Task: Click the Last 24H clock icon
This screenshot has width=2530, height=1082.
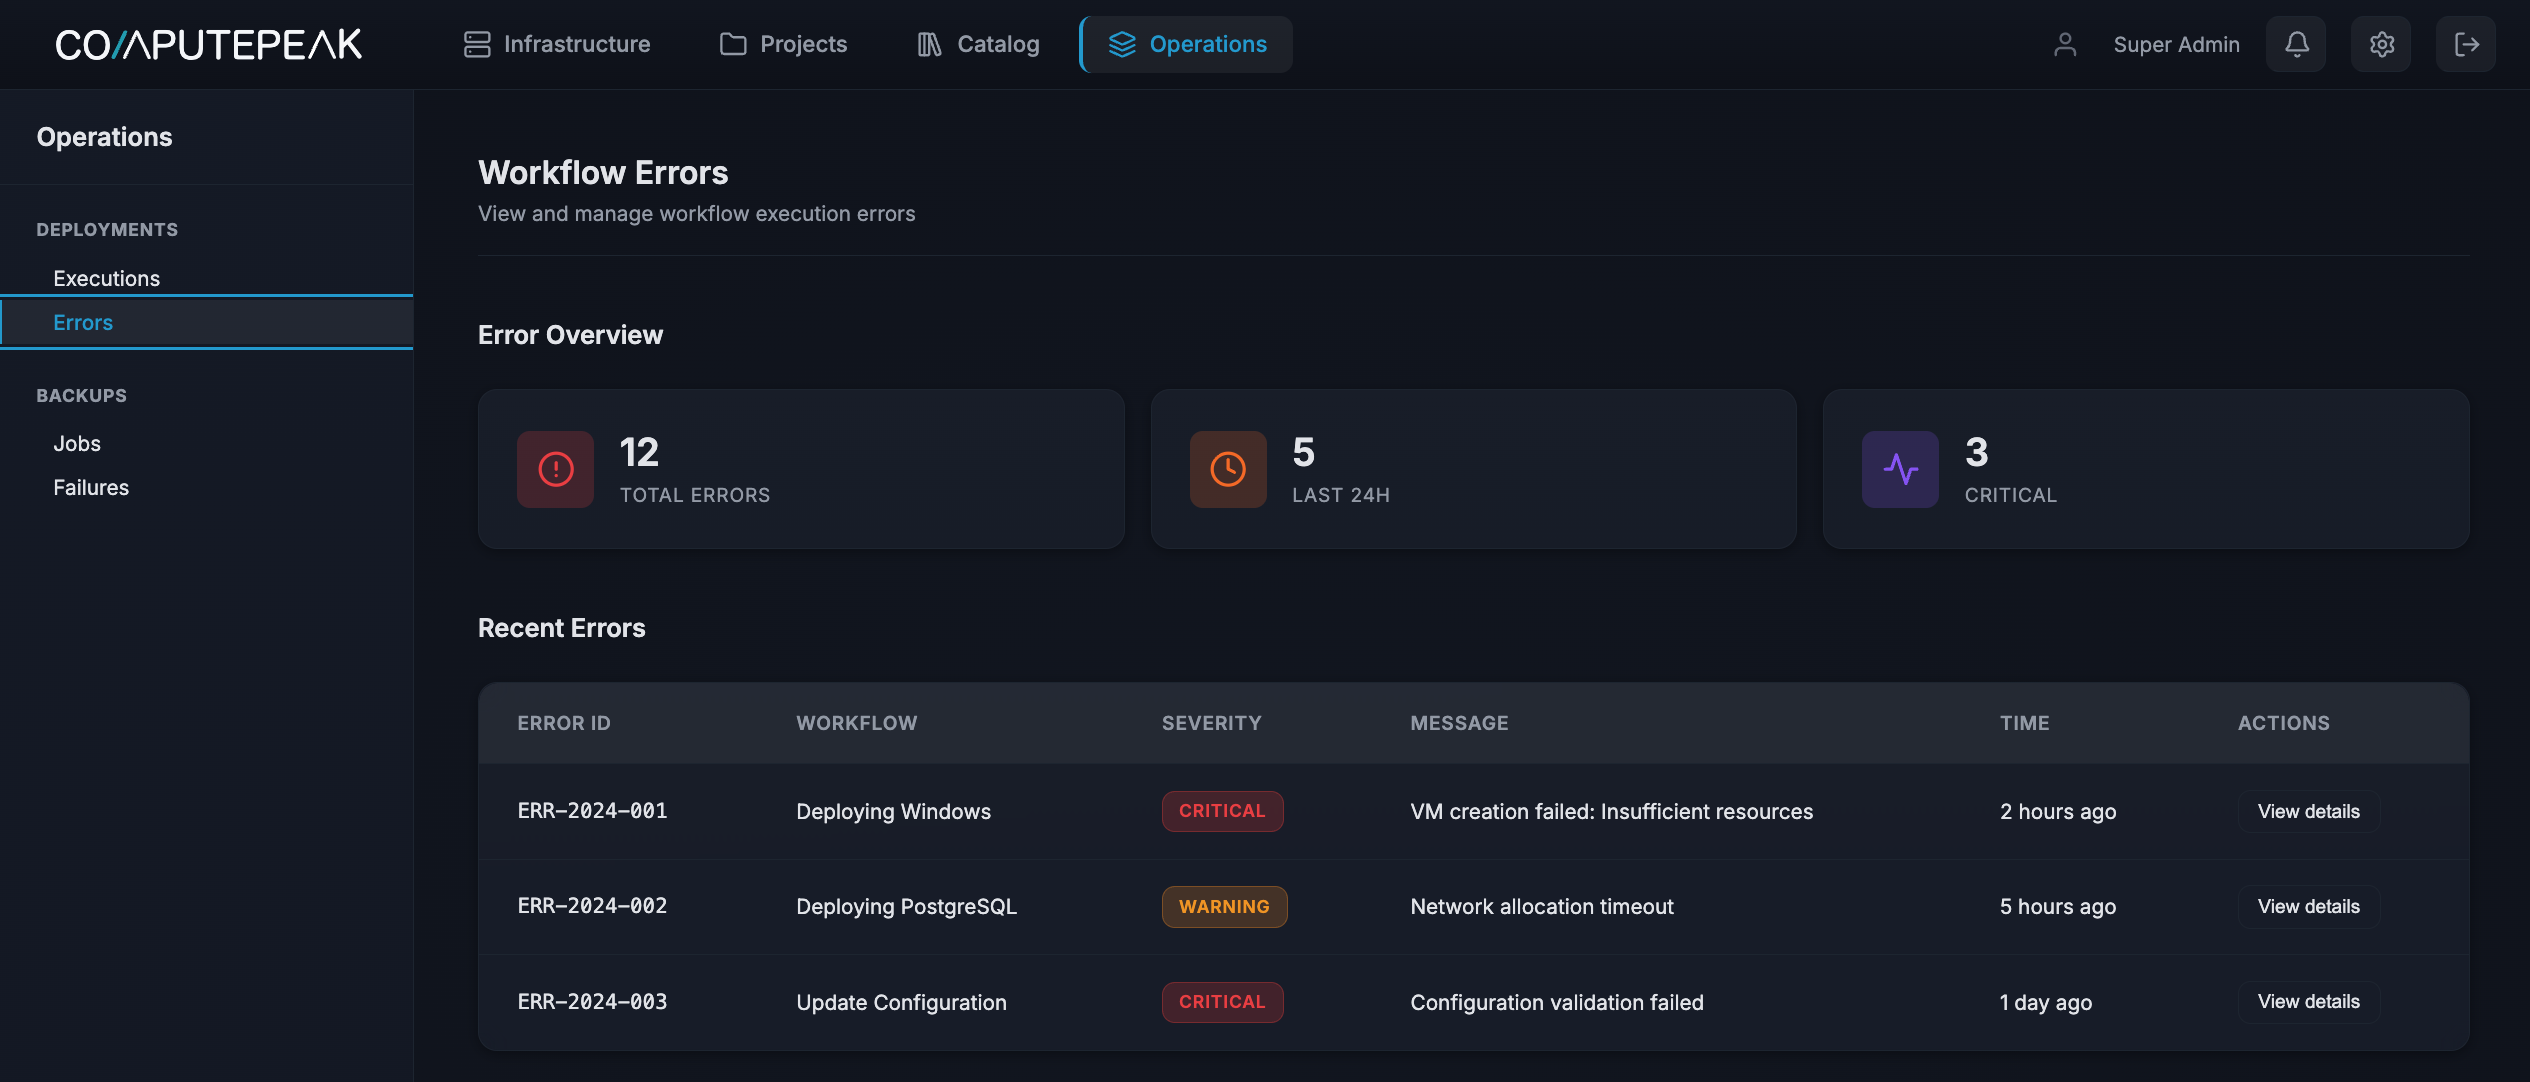Action: [1227, 468]
